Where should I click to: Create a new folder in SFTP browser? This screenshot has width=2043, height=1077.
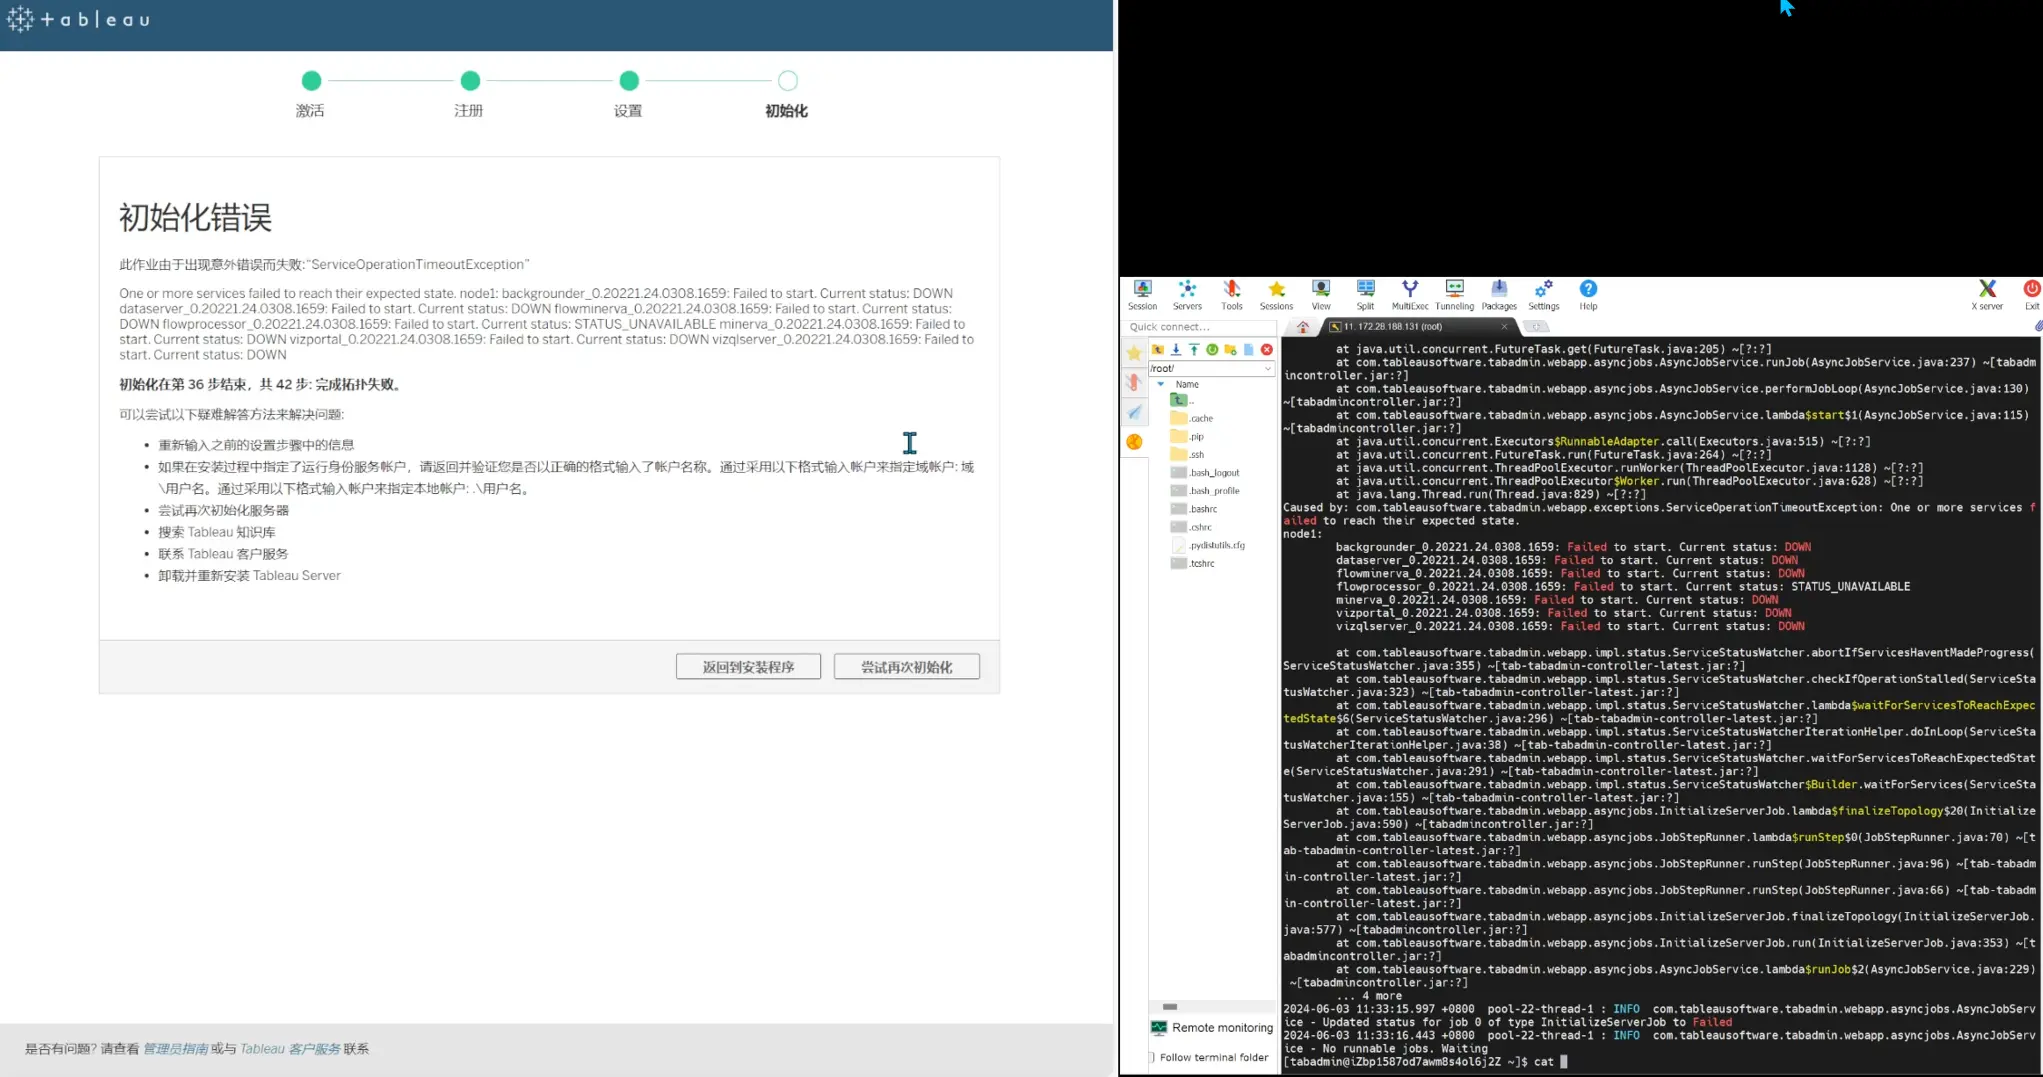tap(1230, 349)
